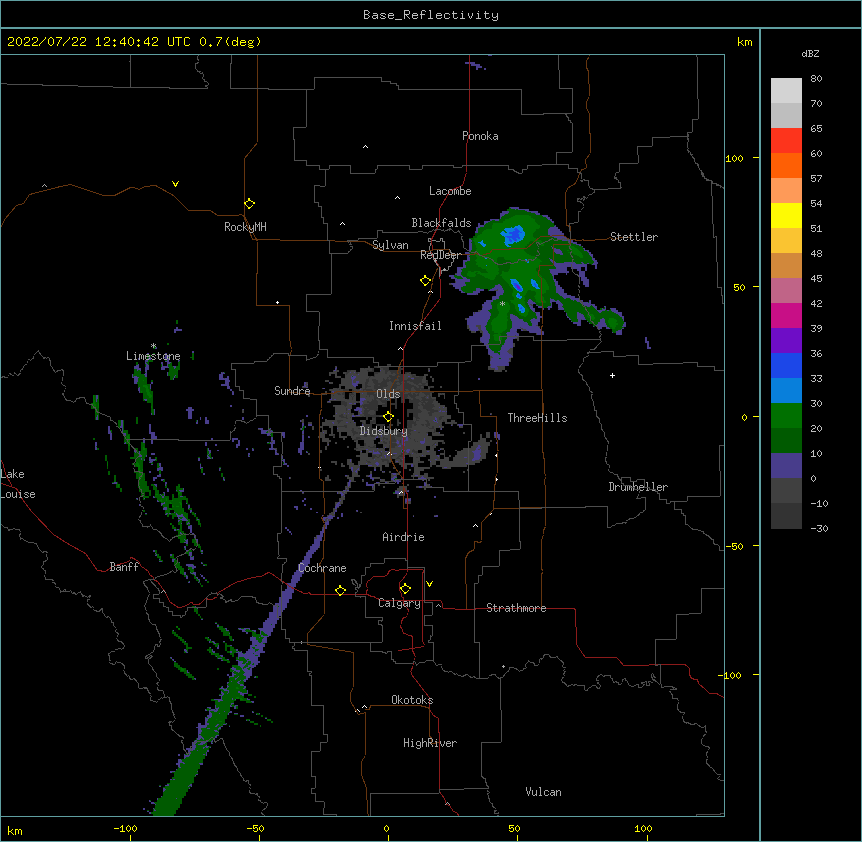Click the yellow diamond marker above the Calgary label
Image resolution: width=862 pixels, height=842 pixels.
405,589
